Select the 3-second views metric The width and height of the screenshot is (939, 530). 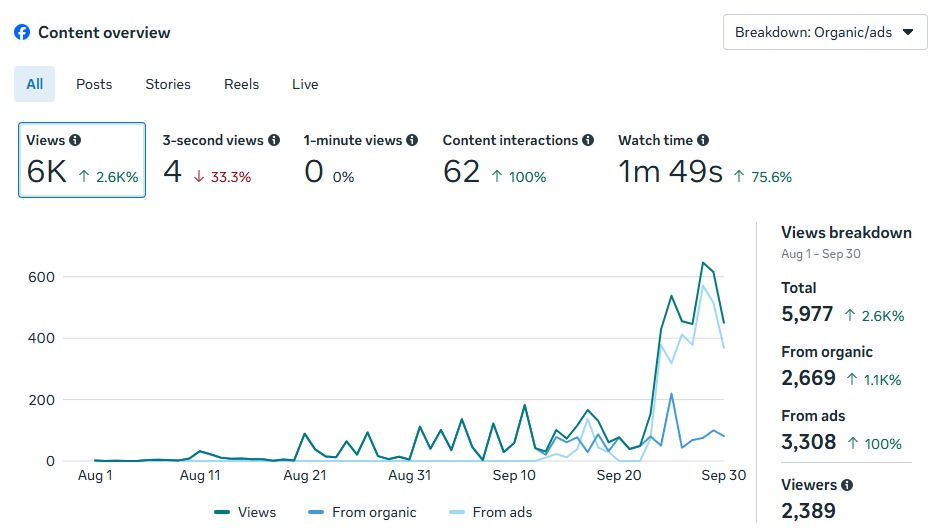click(221, 160)
